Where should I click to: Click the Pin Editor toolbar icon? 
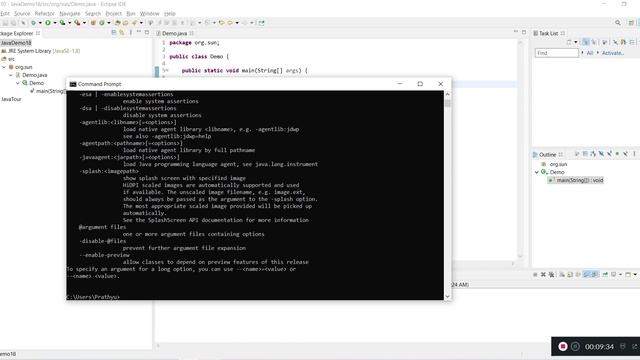[x=261, y=23]
